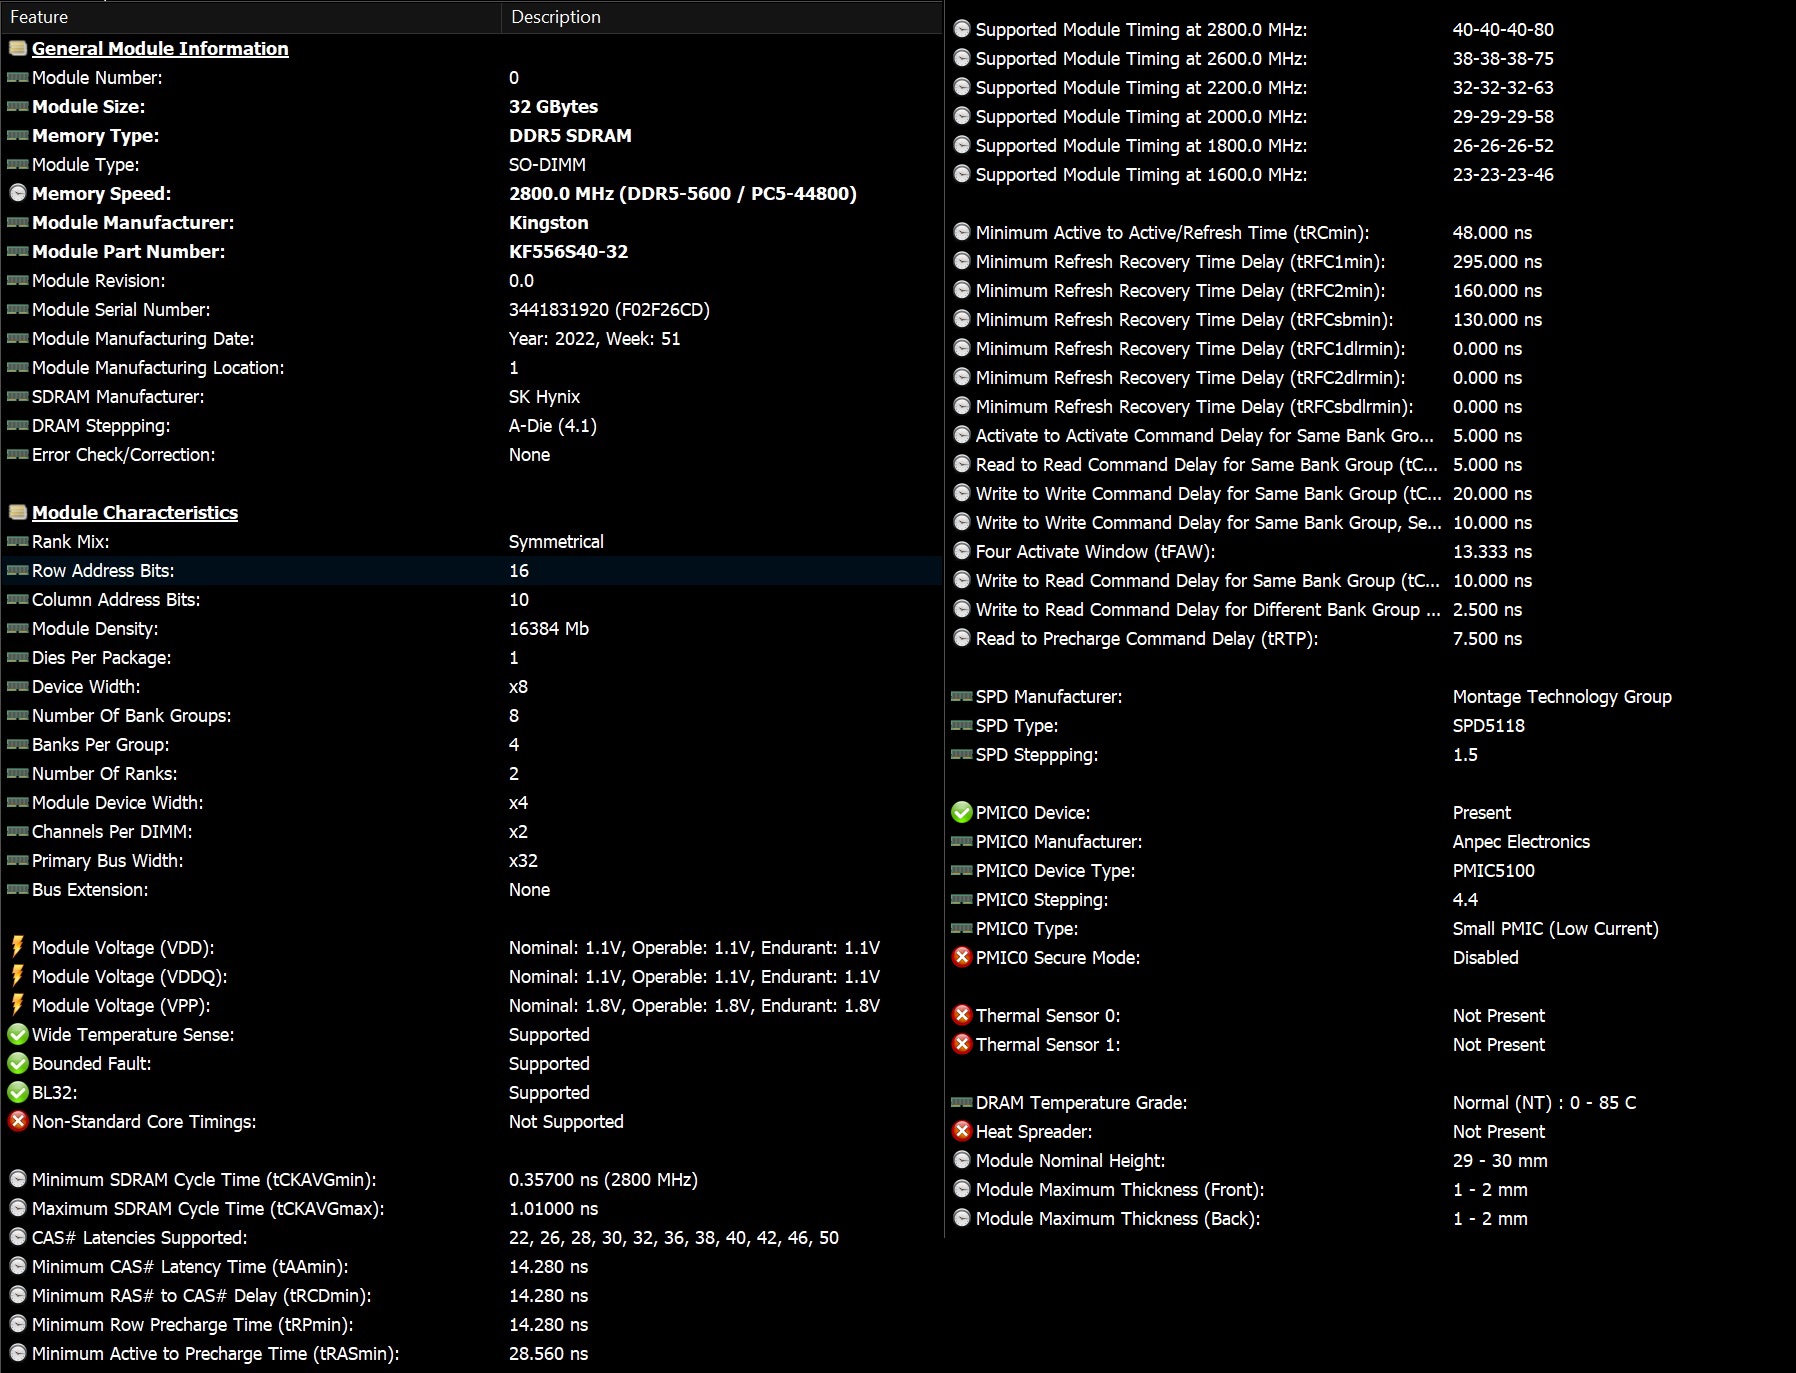The width and height of the screenshot is (1796, 1373).
Task: Click red X icon beside Thermal Sensor 0
Action: (961, 1015)
